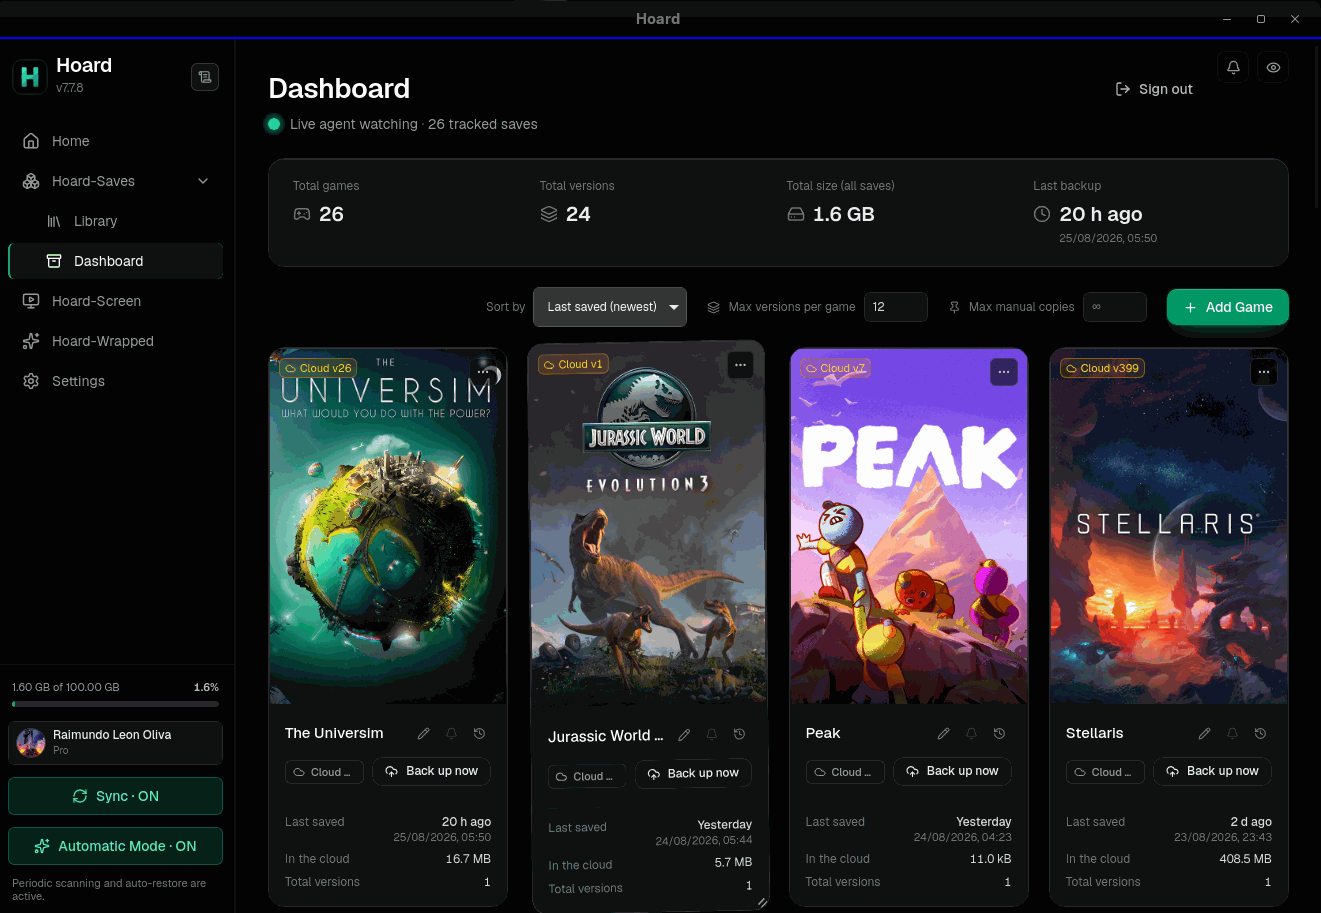
Task: Open Cloud dropdown on Stellaris card
Action: 1105,772
